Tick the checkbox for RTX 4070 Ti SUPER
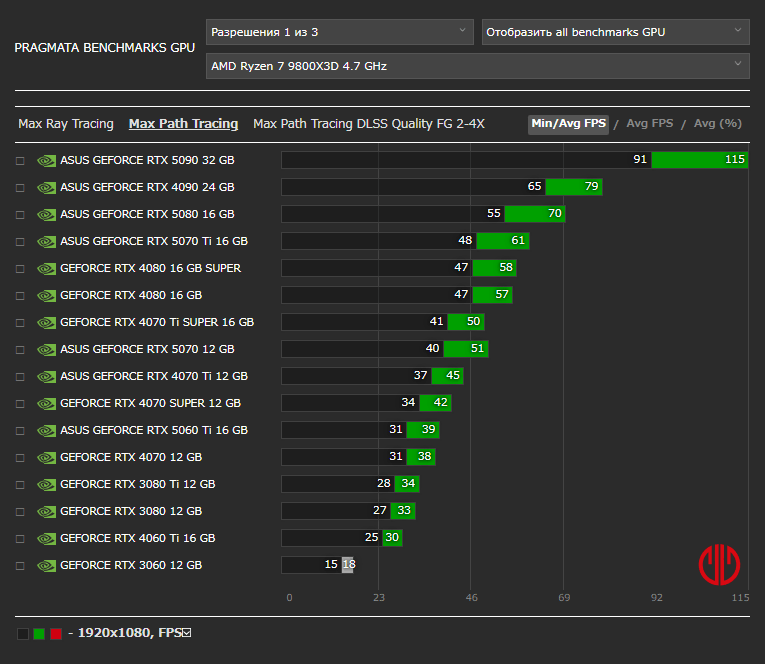765x664 pixels. tap(20, 322)
